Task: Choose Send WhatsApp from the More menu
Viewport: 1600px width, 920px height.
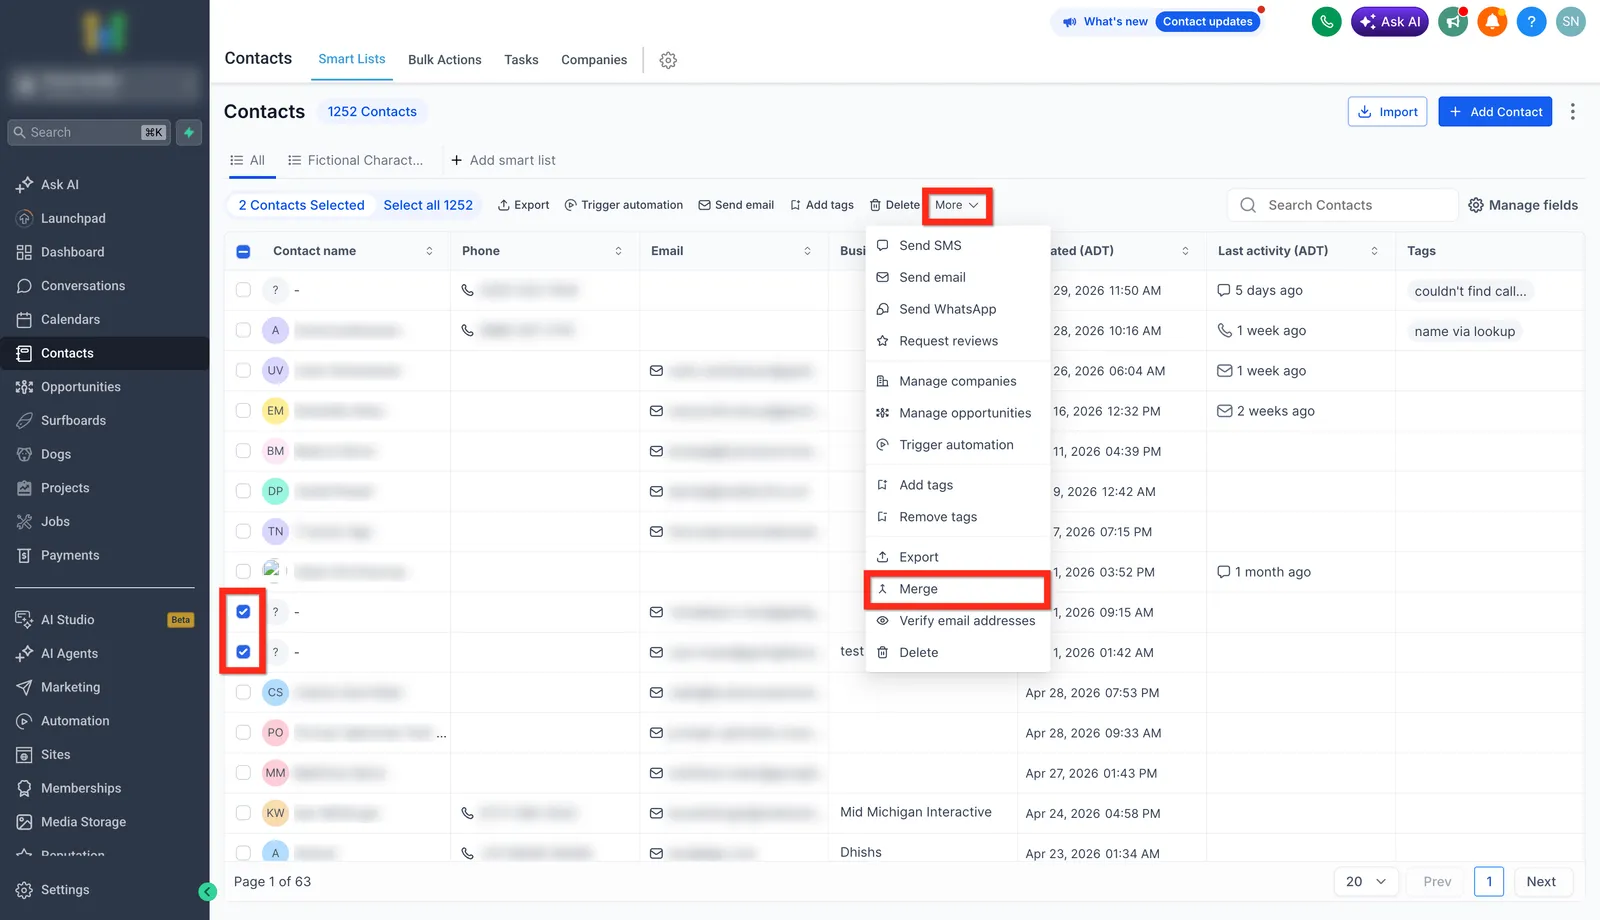Action: 957,309
